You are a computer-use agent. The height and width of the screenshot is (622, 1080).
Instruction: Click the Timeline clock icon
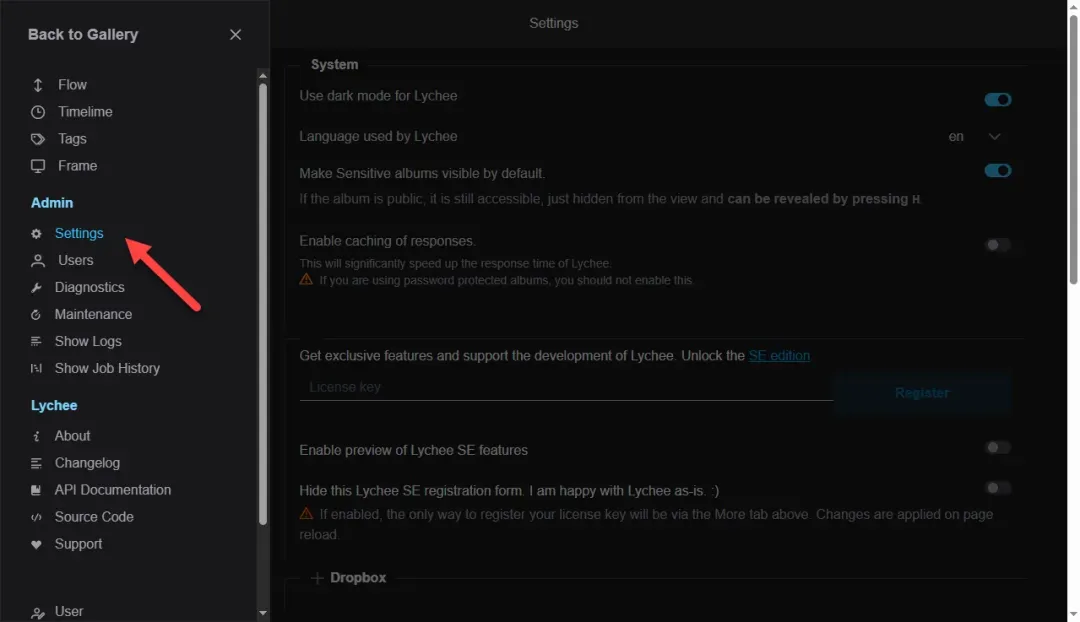coord(38,112)
